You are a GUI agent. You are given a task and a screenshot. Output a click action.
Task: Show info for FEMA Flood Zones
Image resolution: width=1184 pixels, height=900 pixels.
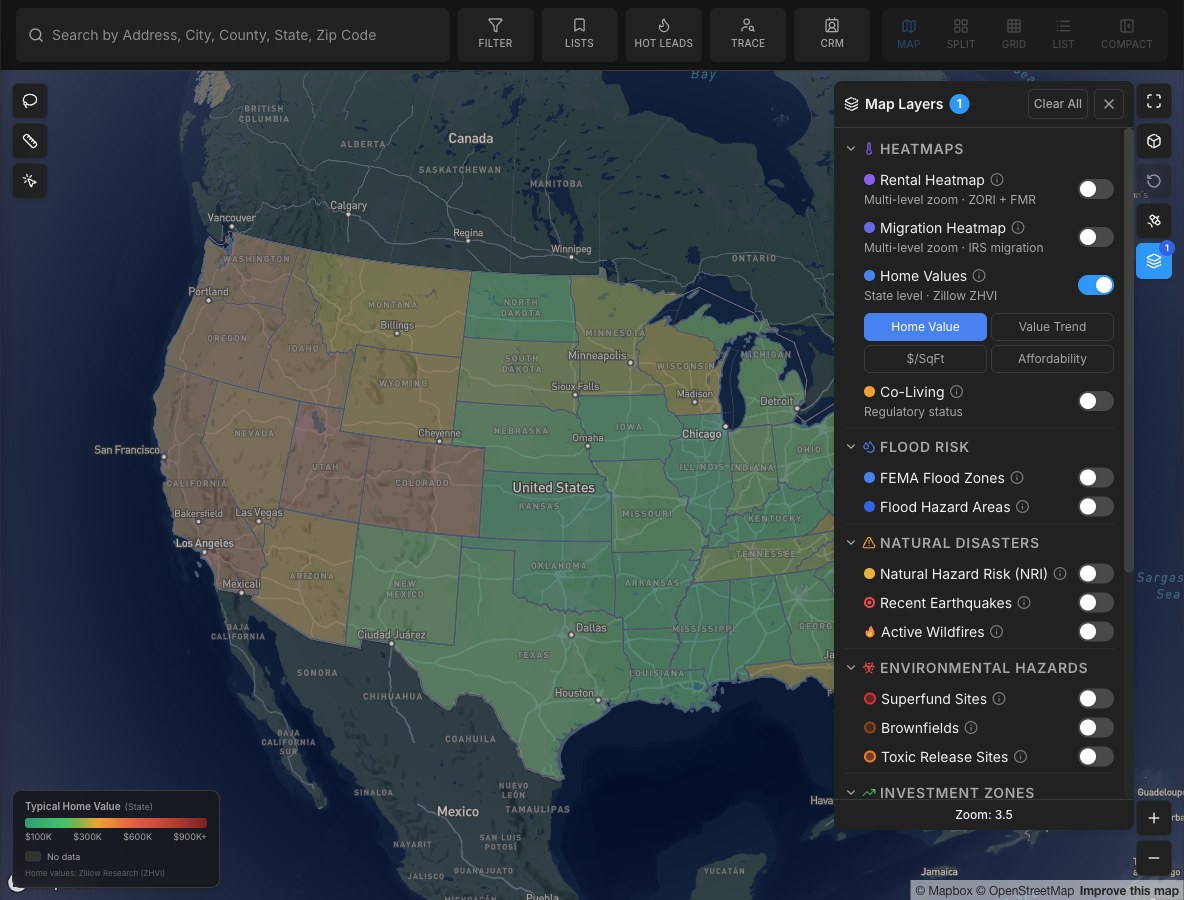1017,477
